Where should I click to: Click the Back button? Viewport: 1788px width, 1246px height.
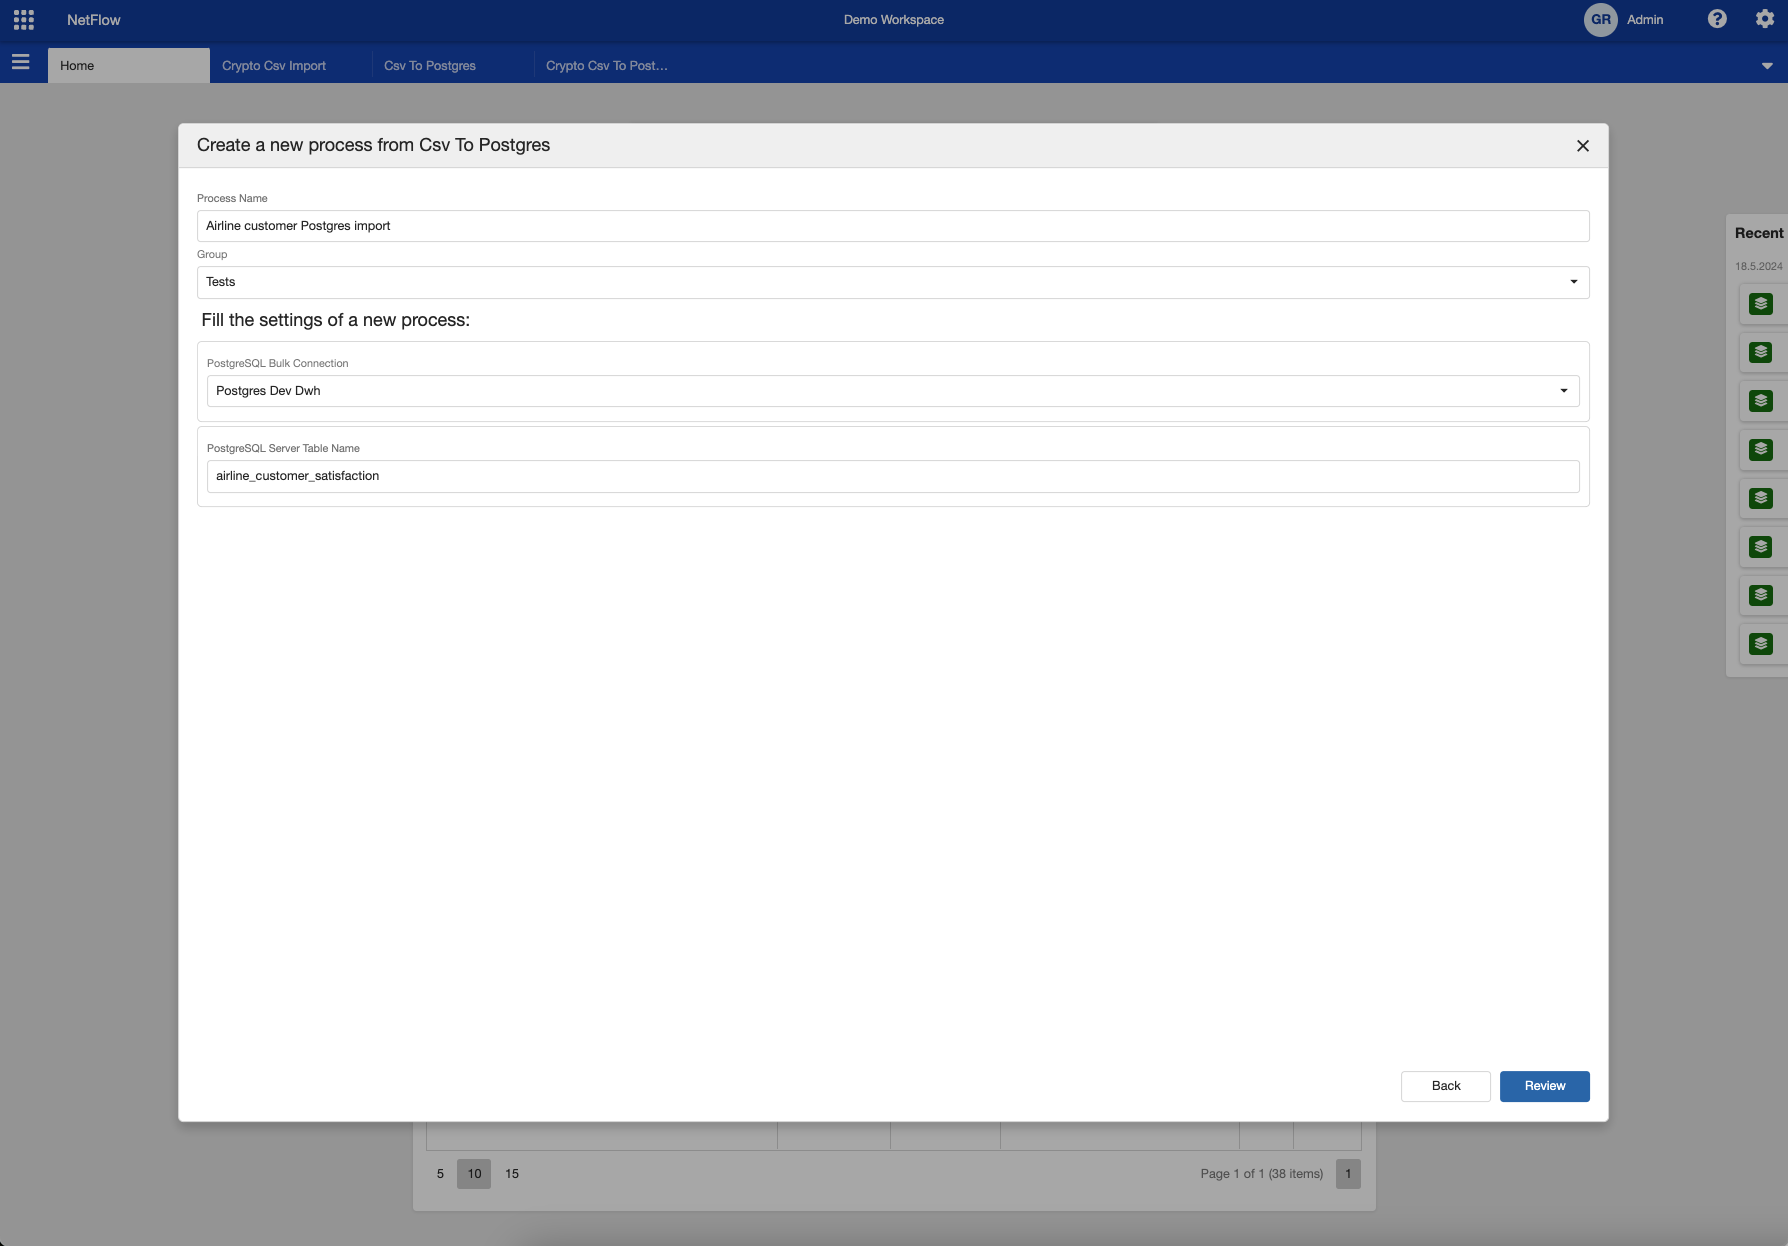point(1445,1086)
